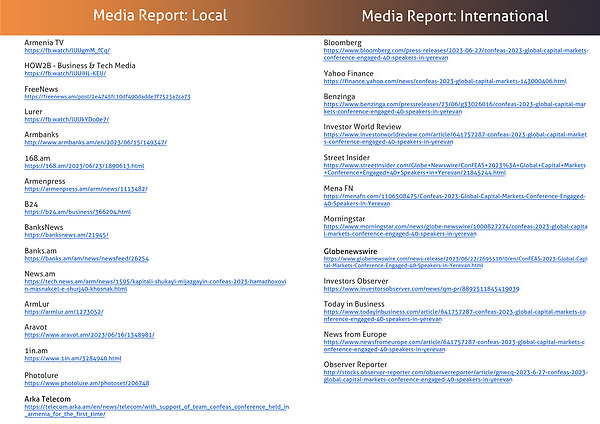600x424 pixels.
Task: Visit the Banks.am newsfeed link
Action: [x=86, y=258]
